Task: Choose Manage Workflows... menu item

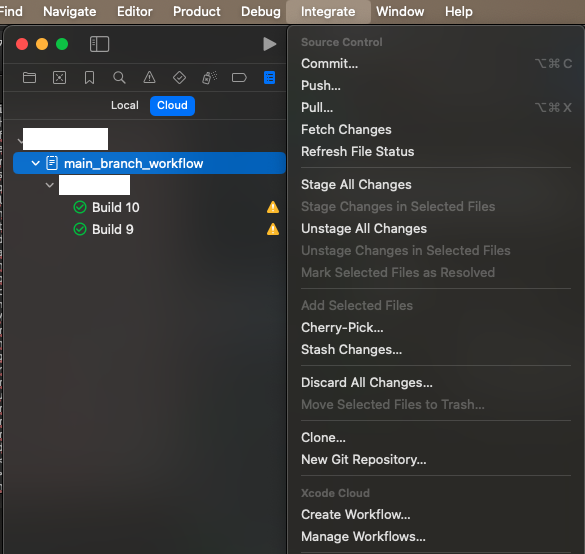Action: coord(436,536)
